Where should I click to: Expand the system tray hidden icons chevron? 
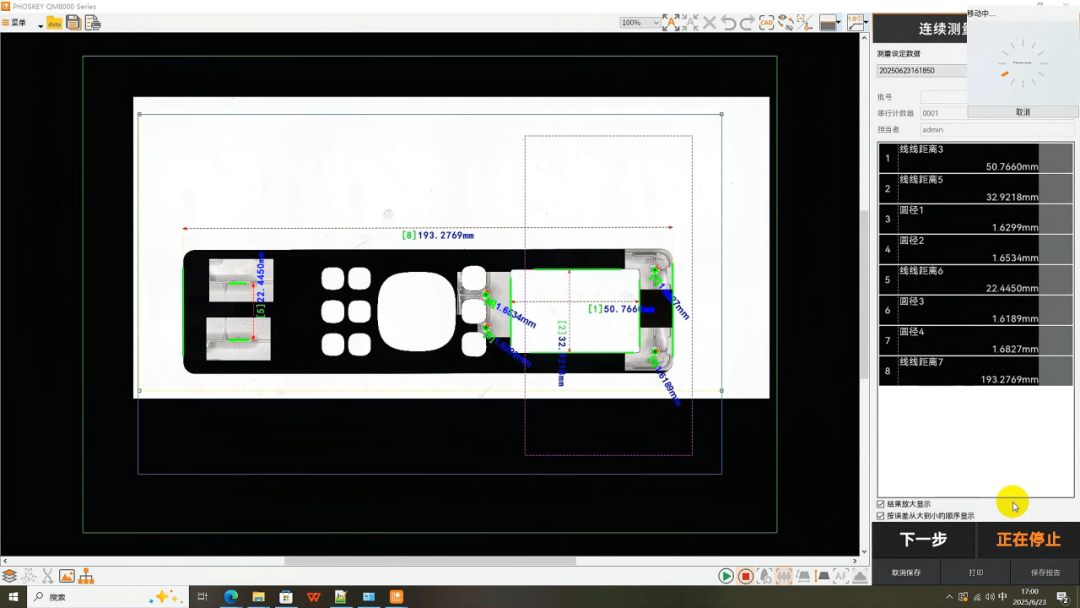[x=949, y=597]
